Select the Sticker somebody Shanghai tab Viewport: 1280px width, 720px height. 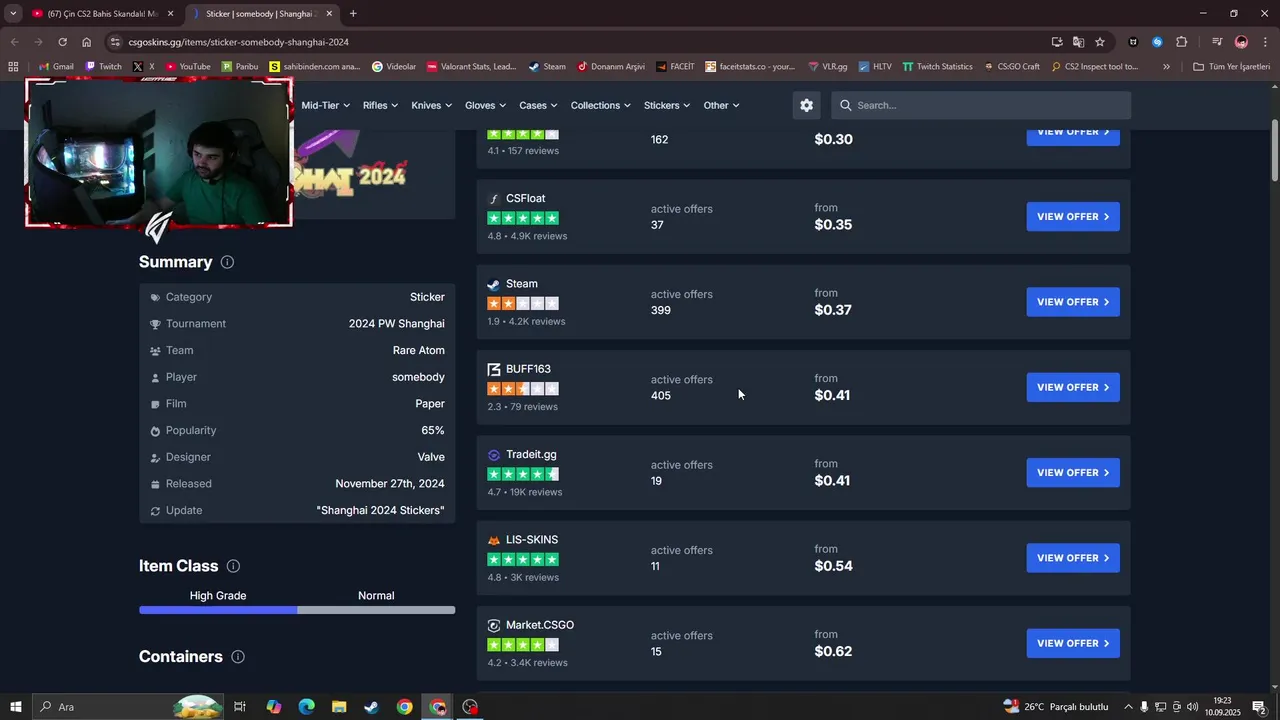click(262, 14)
